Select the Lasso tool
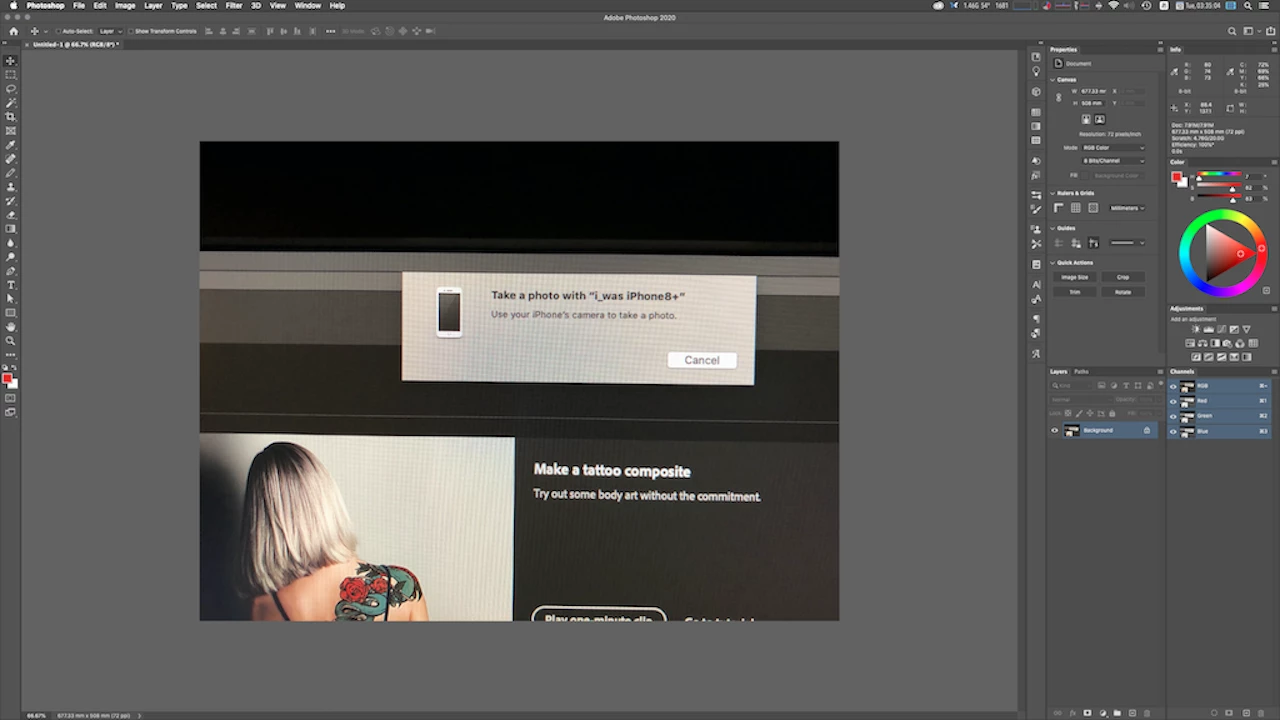This screenshot has height=720, width=1280. [x=11, y=89]
